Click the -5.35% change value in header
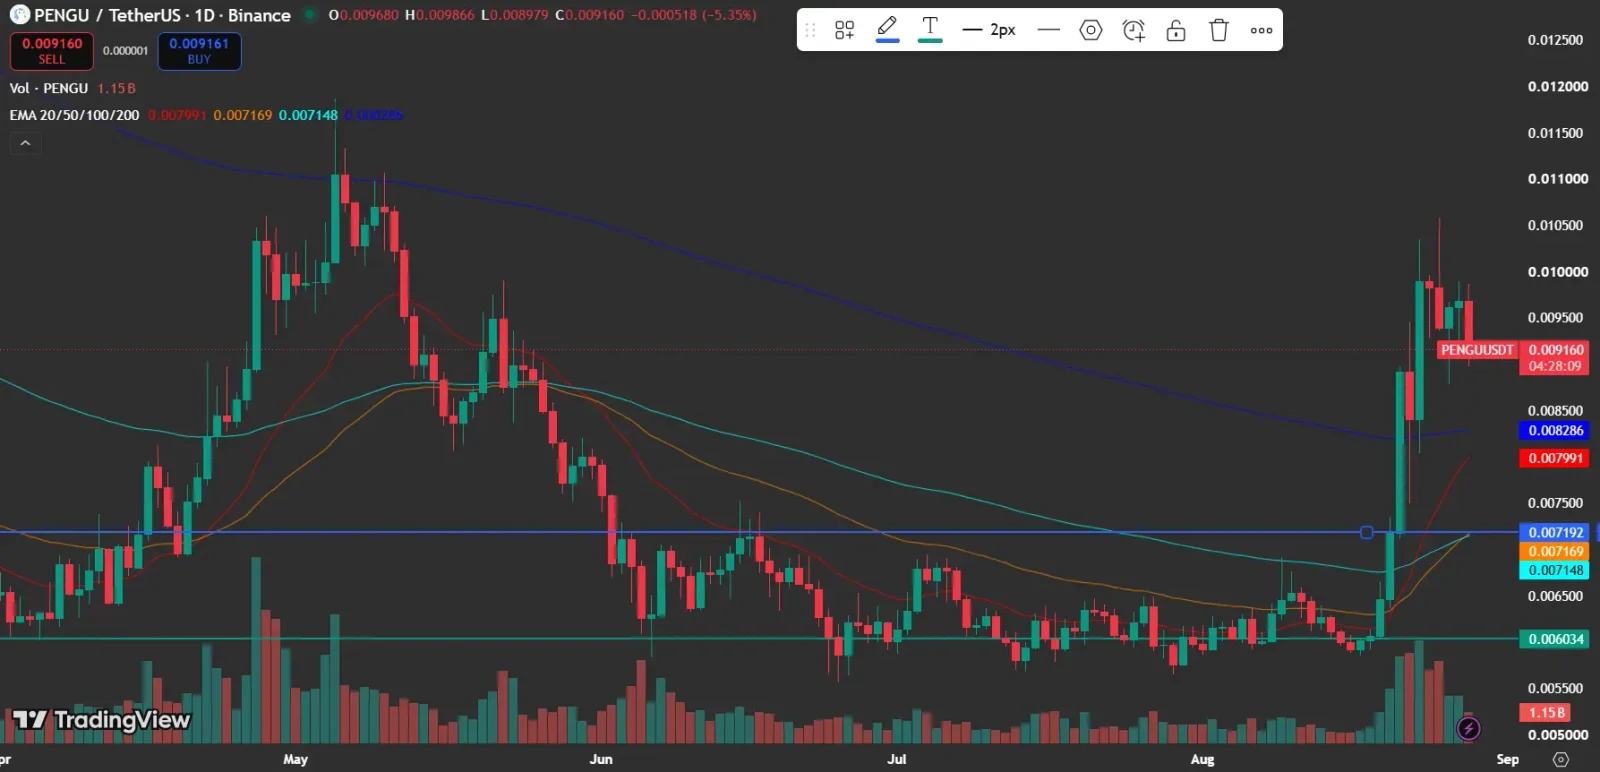Image resolution: width=1600 pixels, height=772 pixels. pyautogui.click(x=728, y=15)
